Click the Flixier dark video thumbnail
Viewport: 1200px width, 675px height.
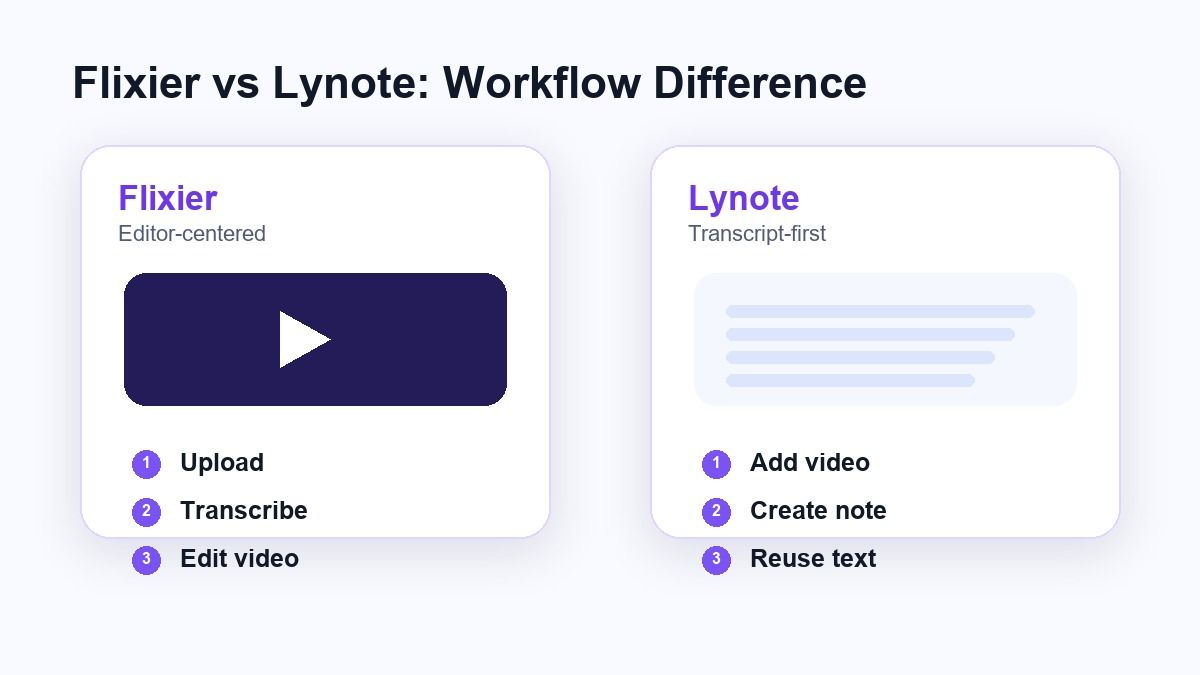[x=315, y=340]
